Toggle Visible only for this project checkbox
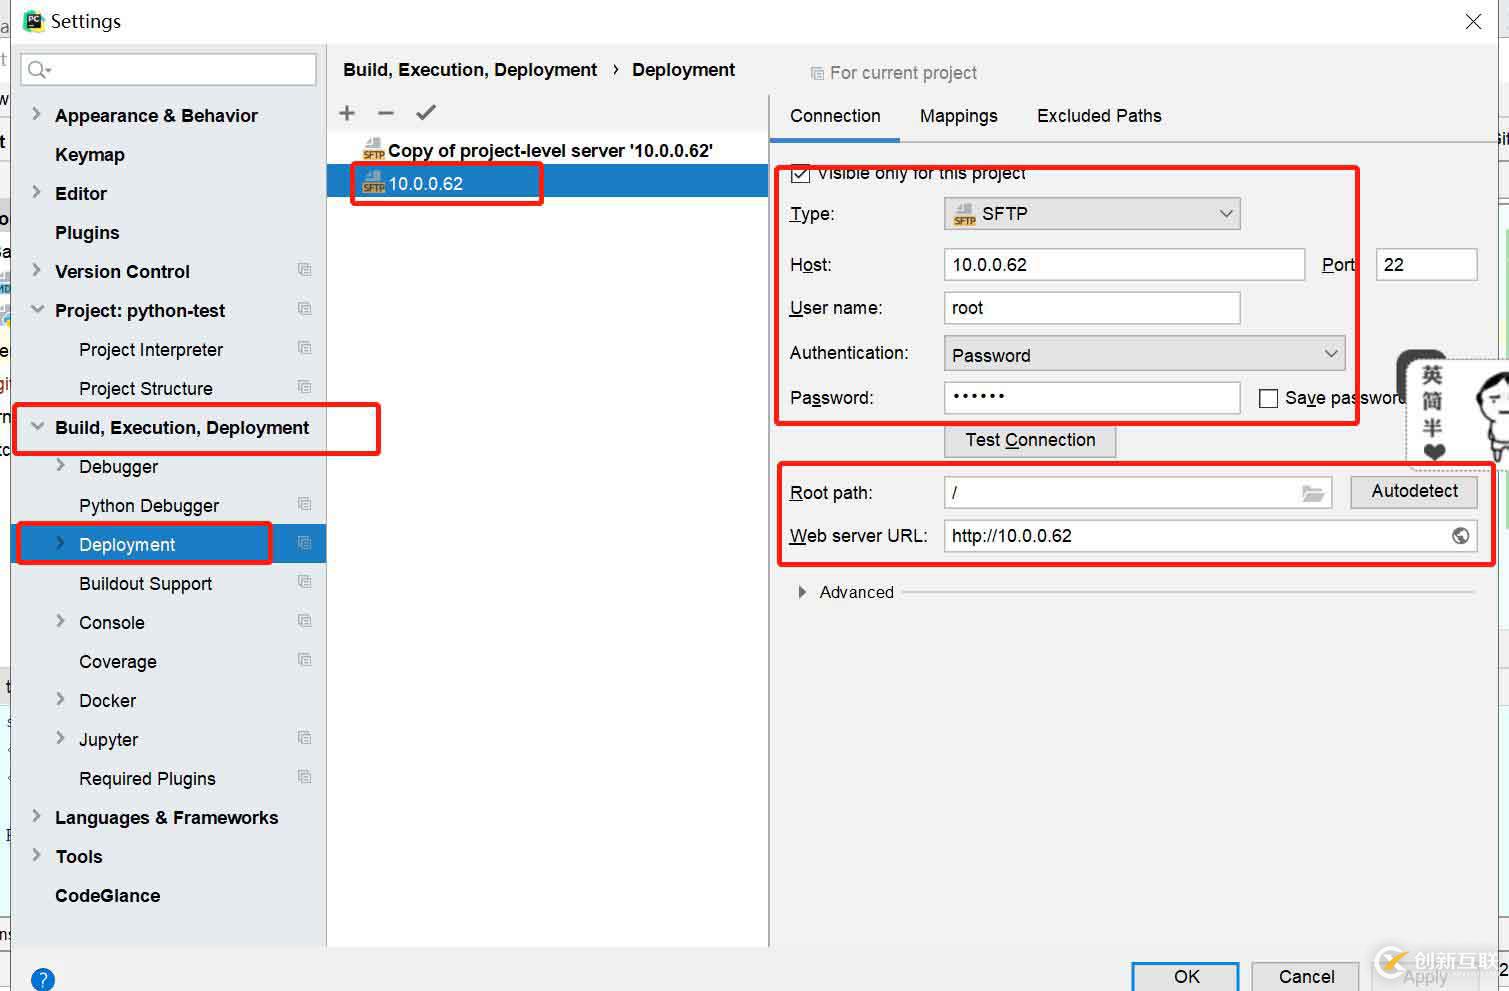 (x=800, y=174)
